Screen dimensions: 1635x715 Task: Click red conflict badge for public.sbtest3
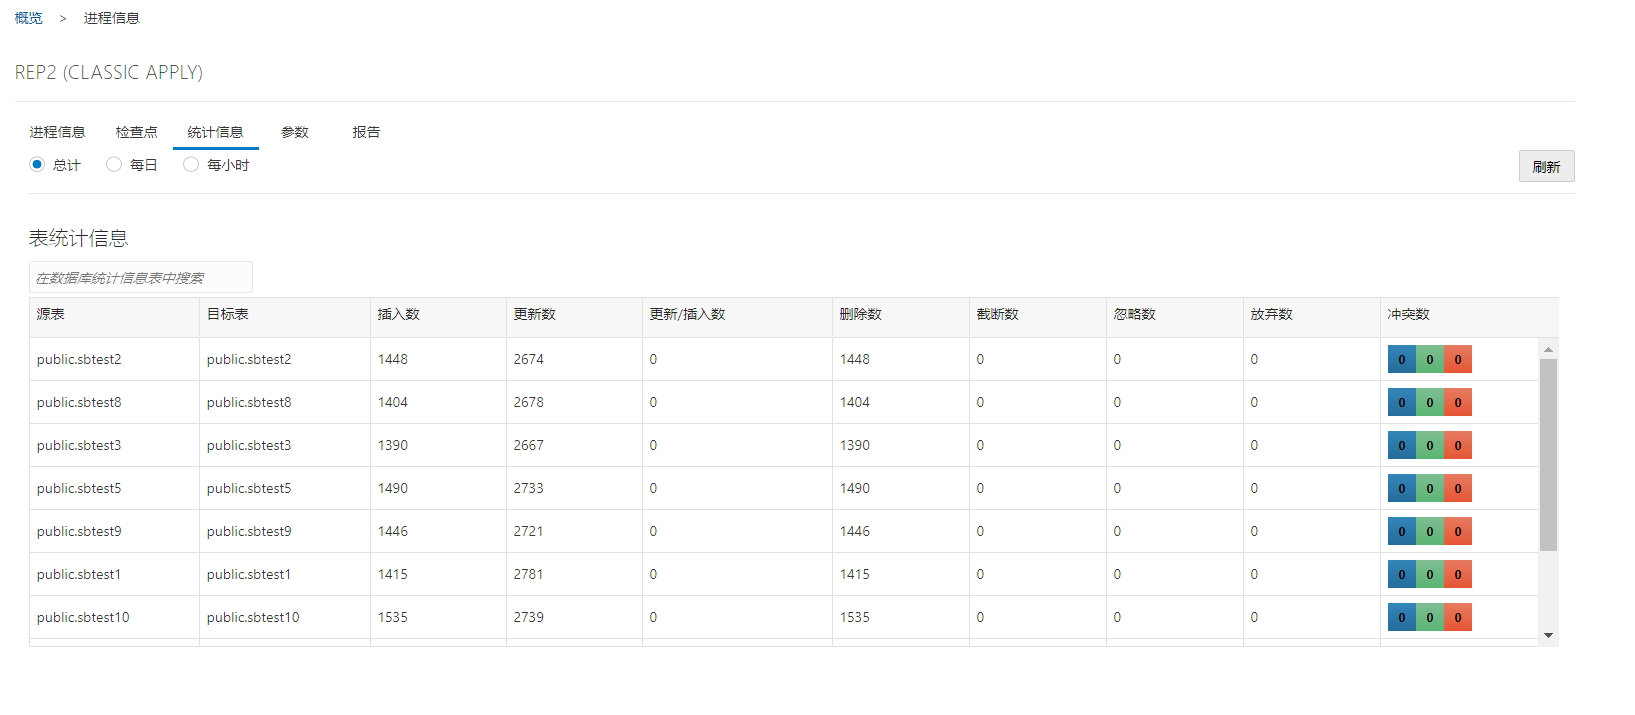click(x=1458, y=446)
